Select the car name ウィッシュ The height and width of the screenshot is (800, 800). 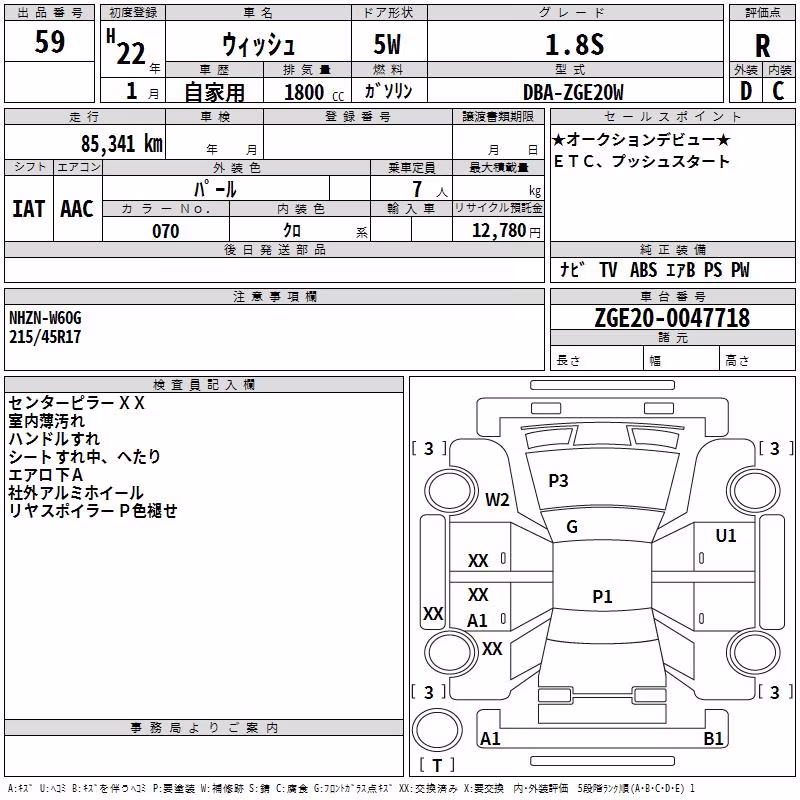click(x=258, y=44)
